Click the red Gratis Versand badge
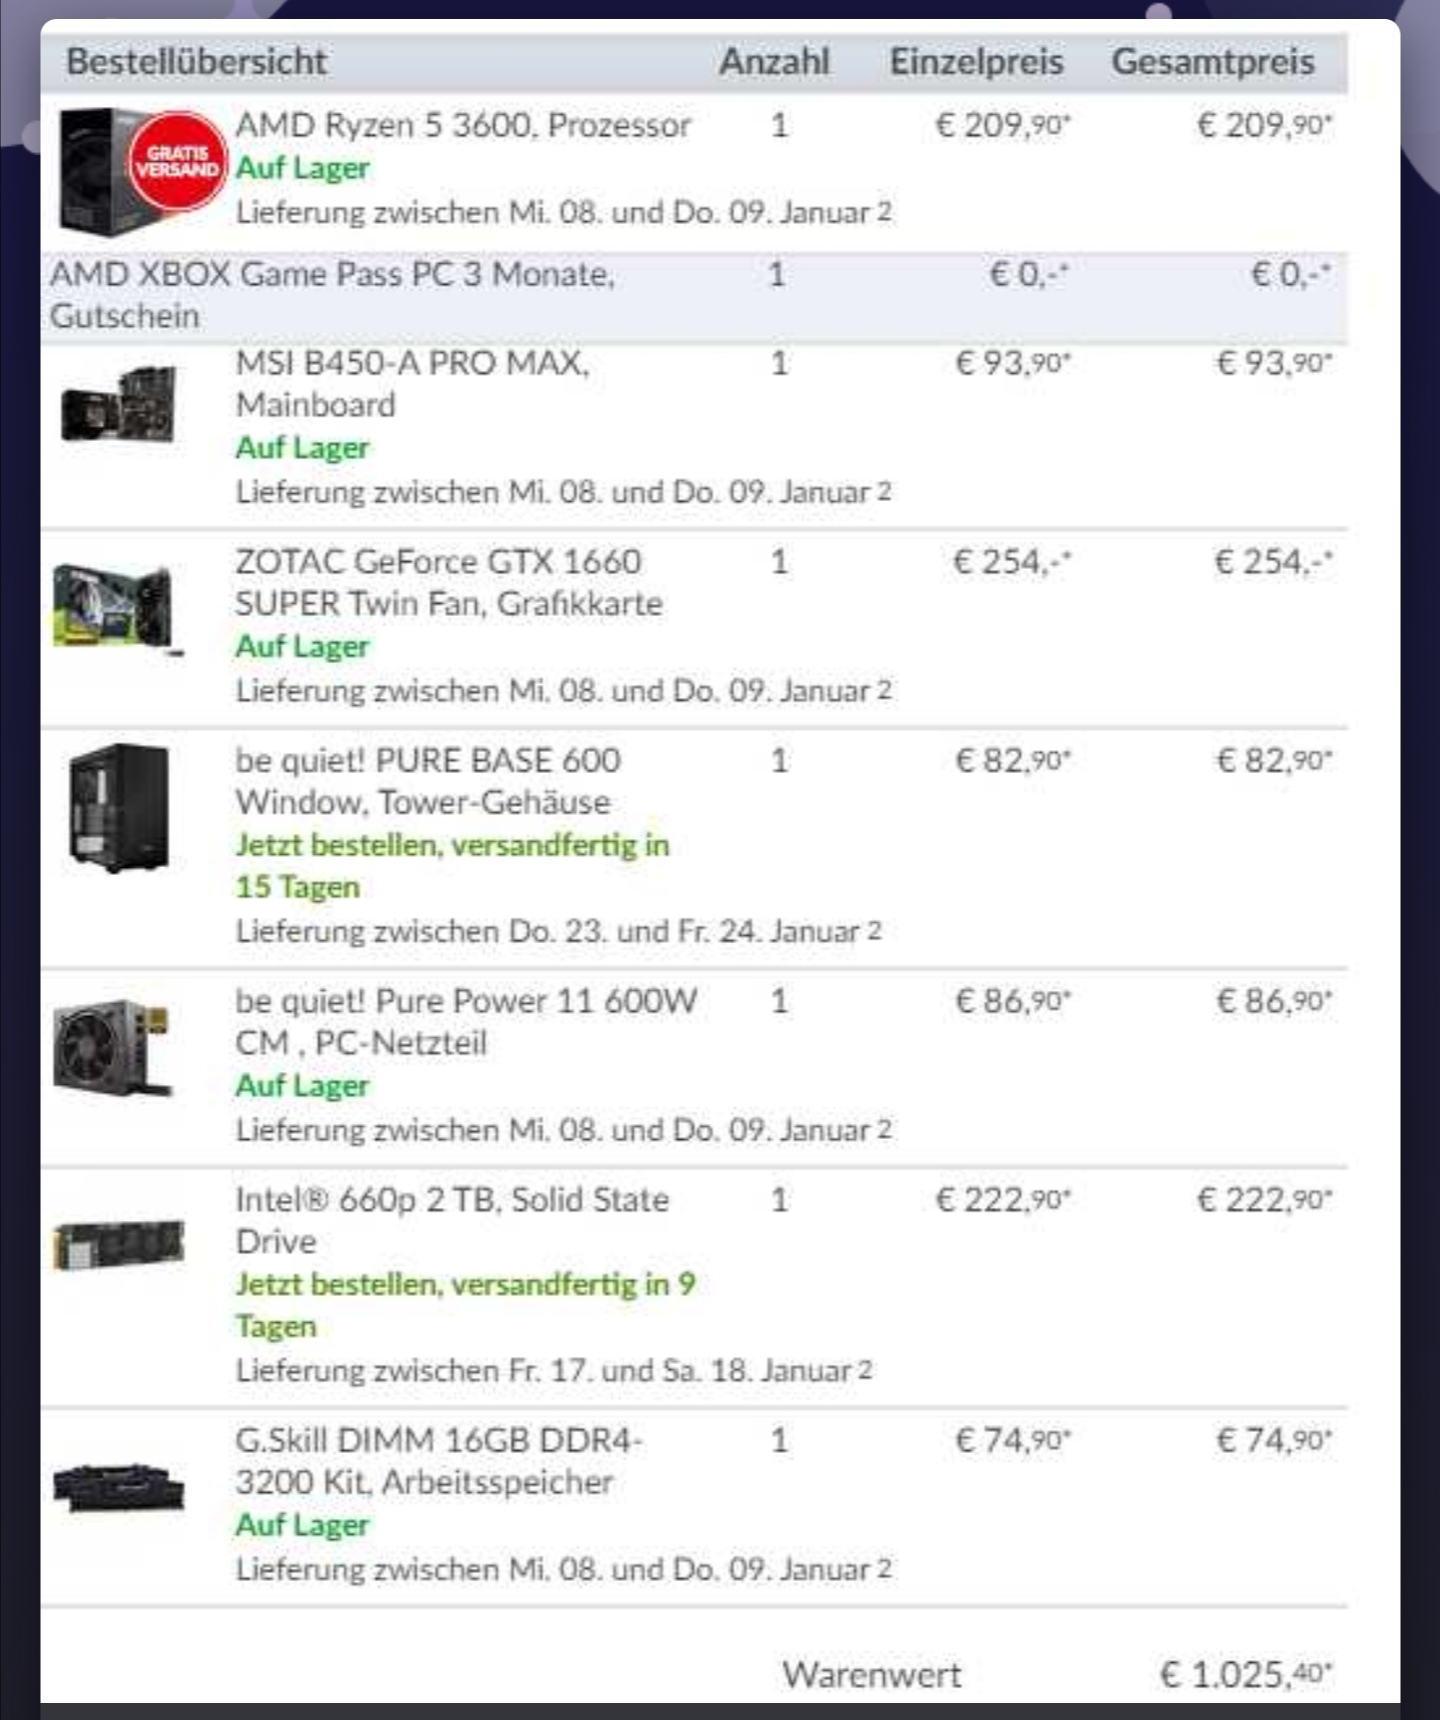The height and width of the screenshot is (1720, 1440). click(178, 161)
